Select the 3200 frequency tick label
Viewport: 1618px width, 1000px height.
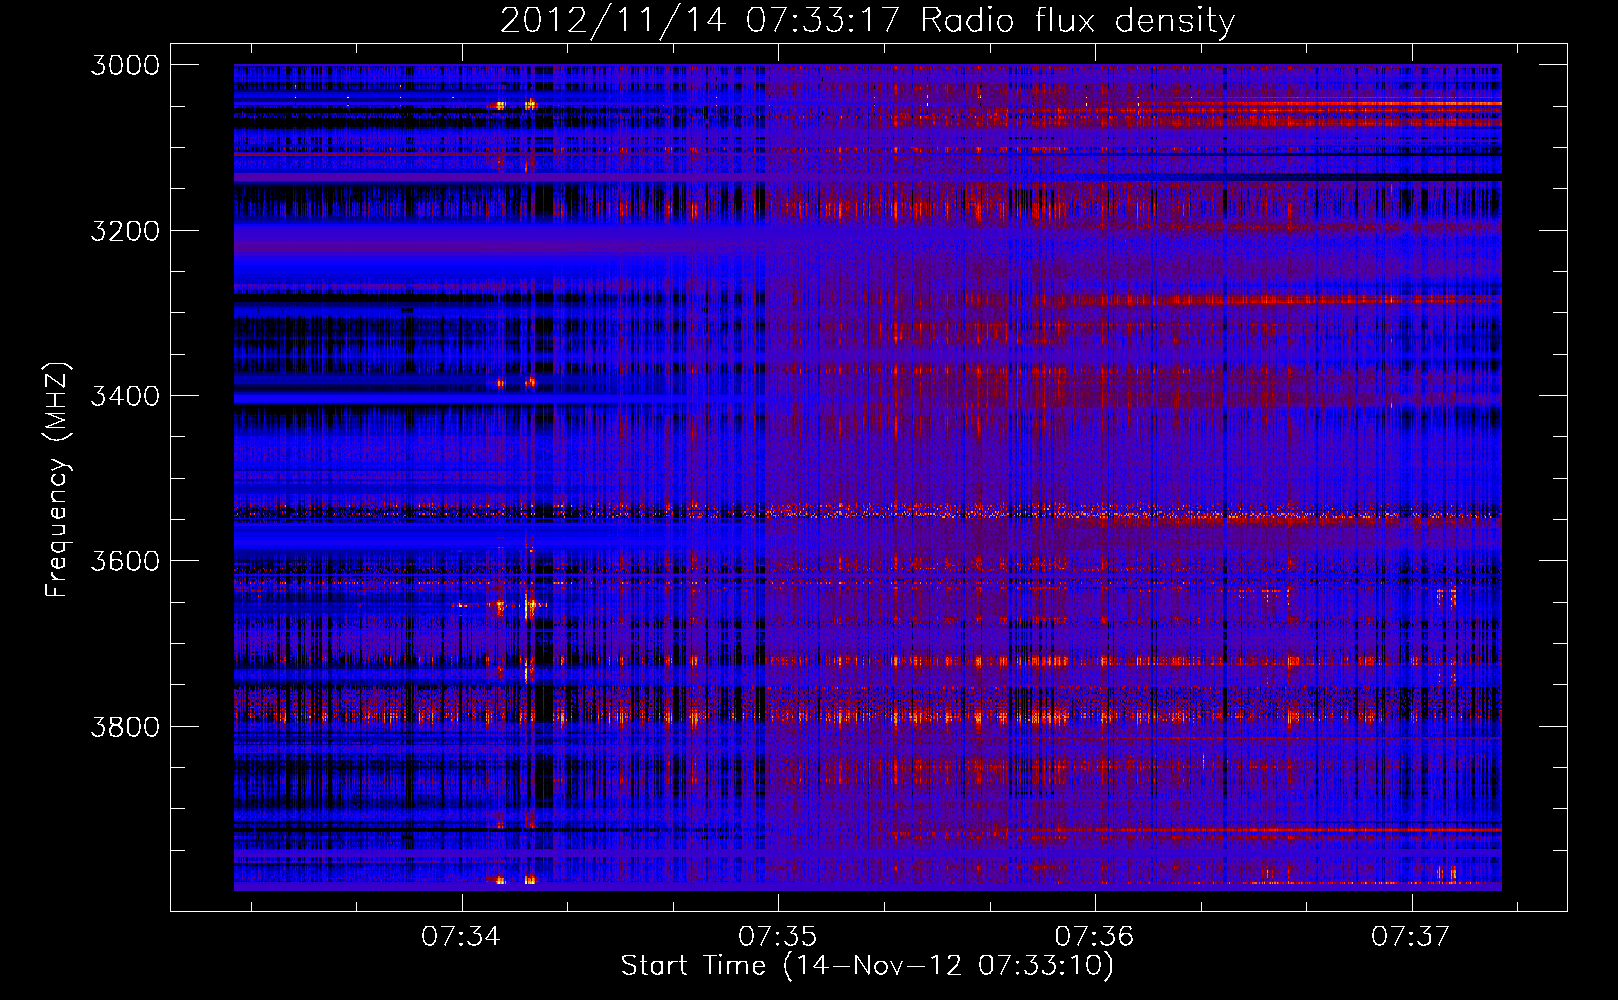pos(125,231)
